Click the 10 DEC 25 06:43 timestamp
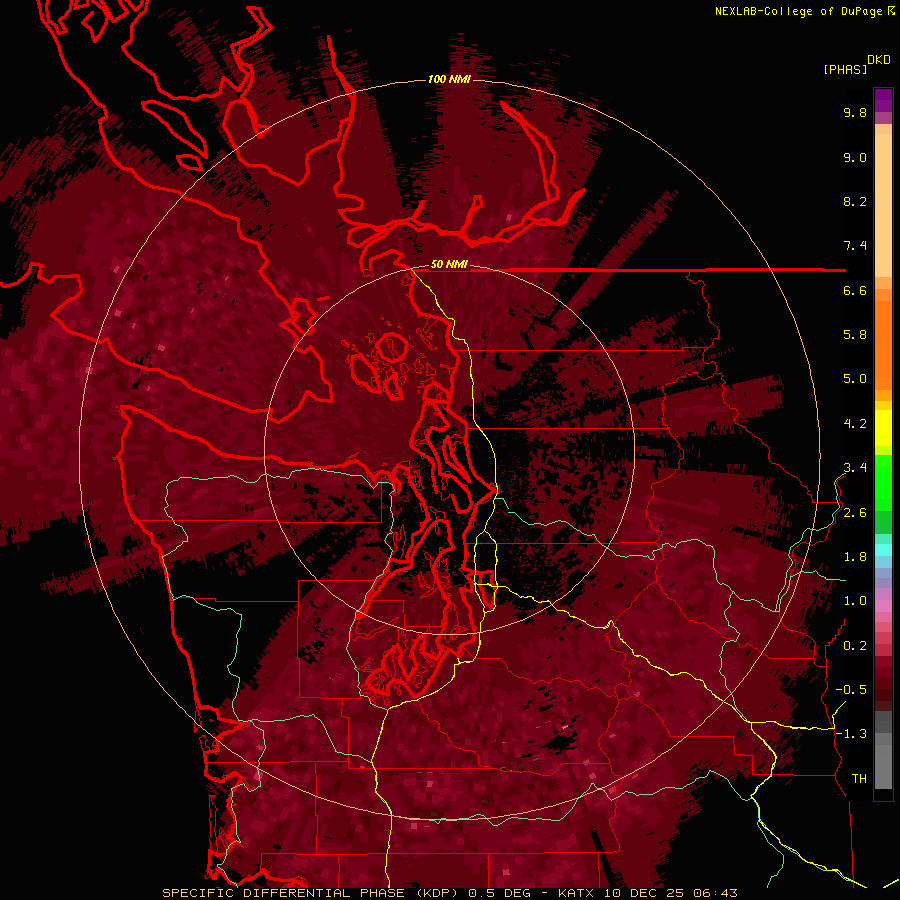The width and height of the screenshot is (900, 900). pos(670,893)
